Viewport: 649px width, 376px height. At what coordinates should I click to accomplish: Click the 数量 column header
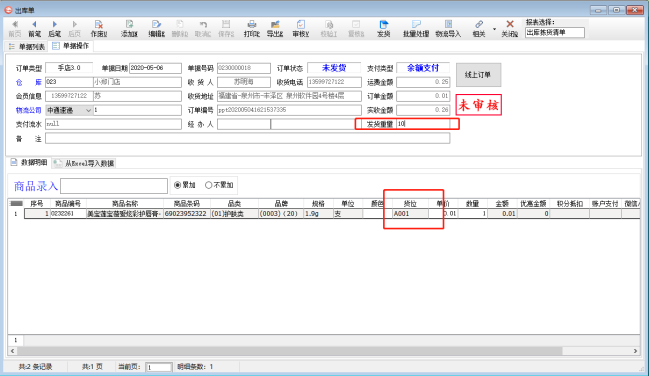coord(472,203)
